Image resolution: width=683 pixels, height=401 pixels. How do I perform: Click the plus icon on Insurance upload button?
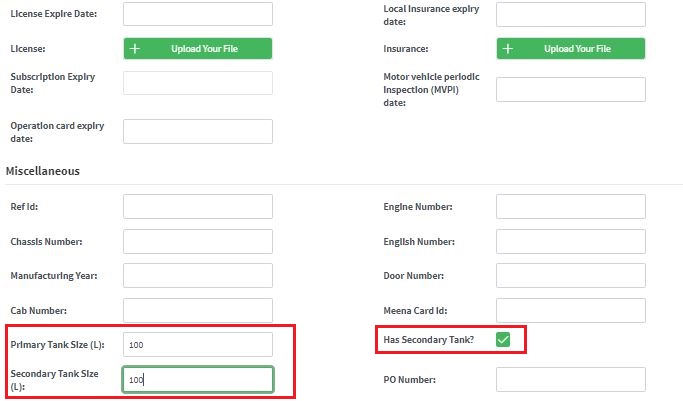[508, 49]
